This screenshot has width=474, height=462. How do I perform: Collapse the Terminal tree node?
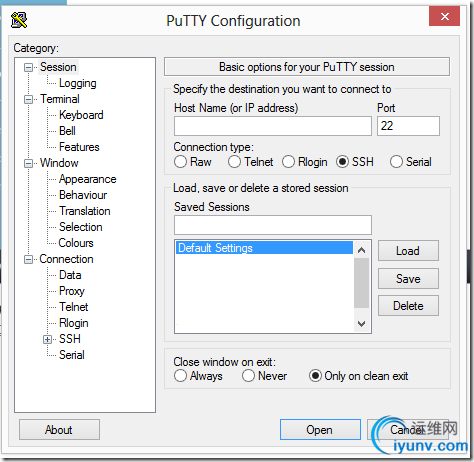(28, 99)
